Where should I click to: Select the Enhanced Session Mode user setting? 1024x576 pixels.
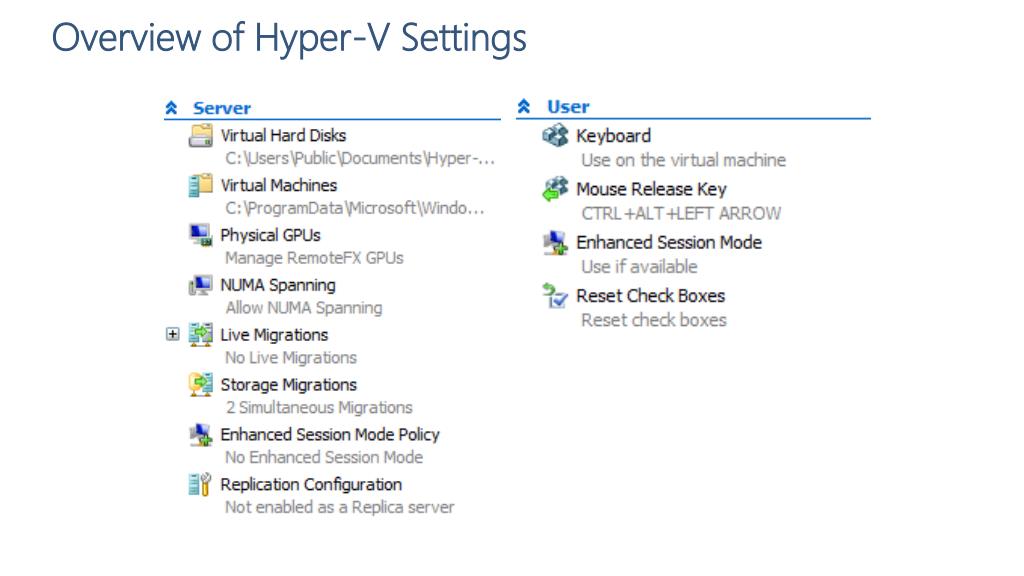click(669, 242)
